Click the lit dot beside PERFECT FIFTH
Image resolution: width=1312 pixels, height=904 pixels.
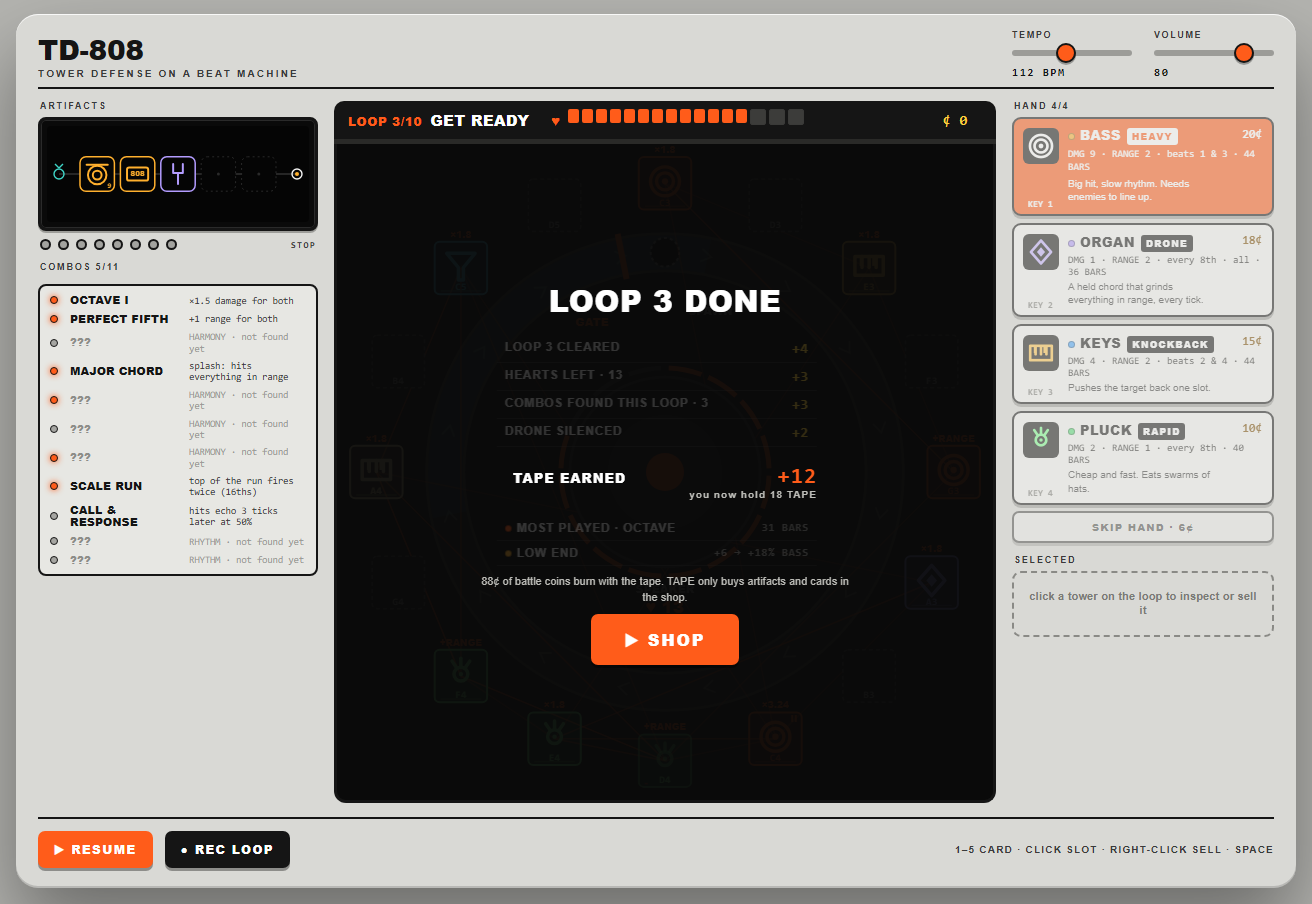coord(54,319)
